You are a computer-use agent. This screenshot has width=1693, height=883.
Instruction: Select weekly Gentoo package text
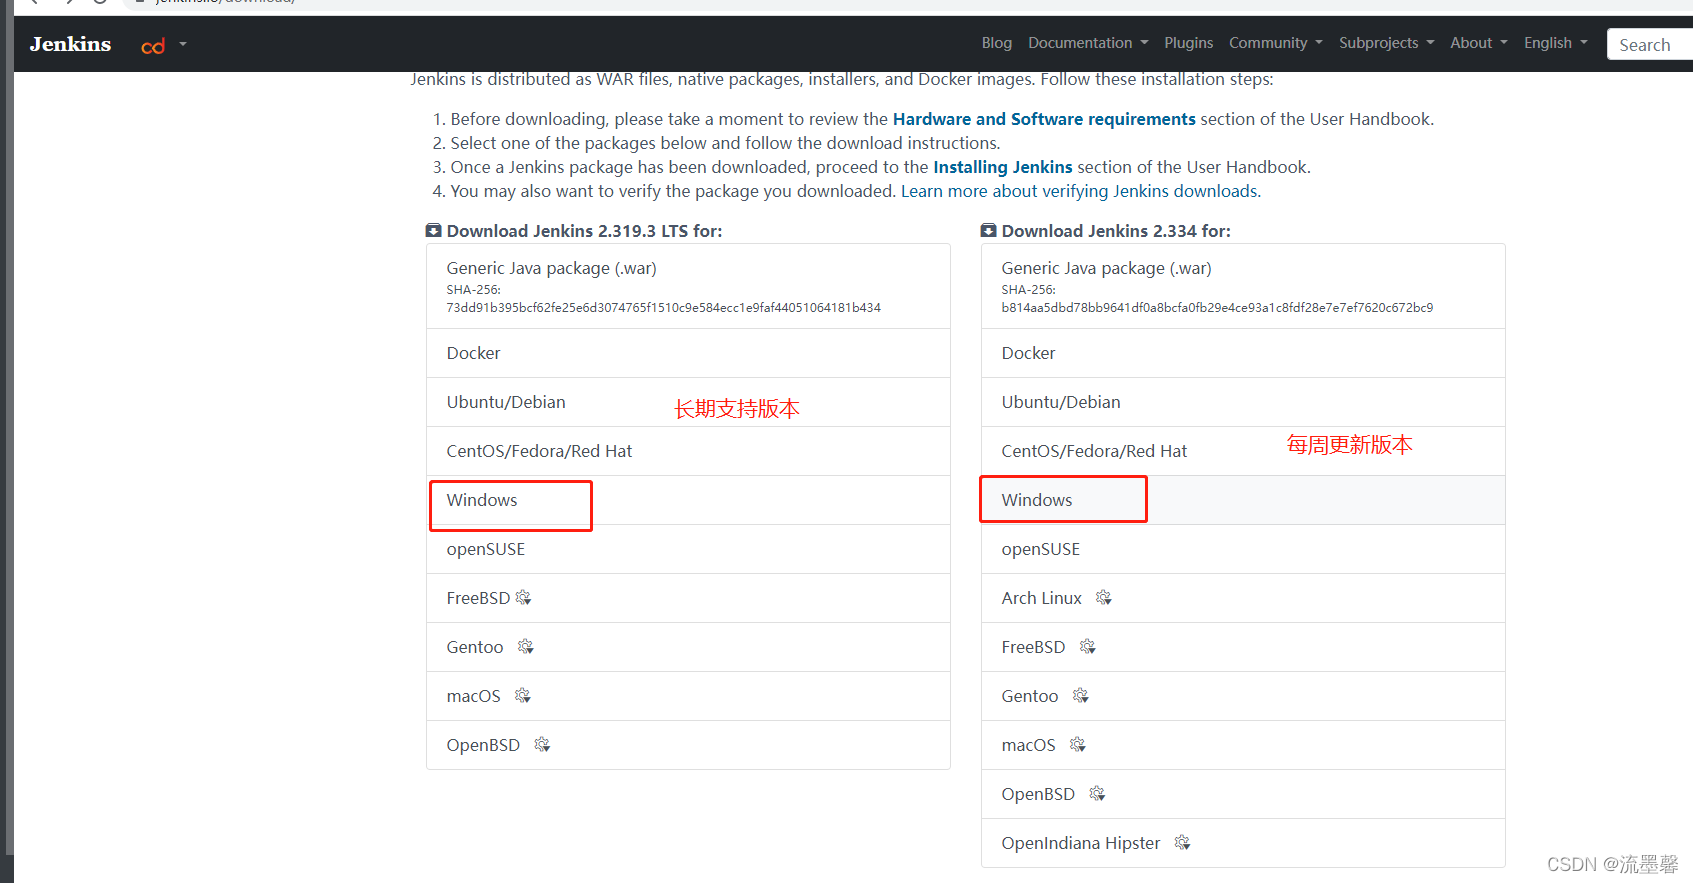[1030, 696]
